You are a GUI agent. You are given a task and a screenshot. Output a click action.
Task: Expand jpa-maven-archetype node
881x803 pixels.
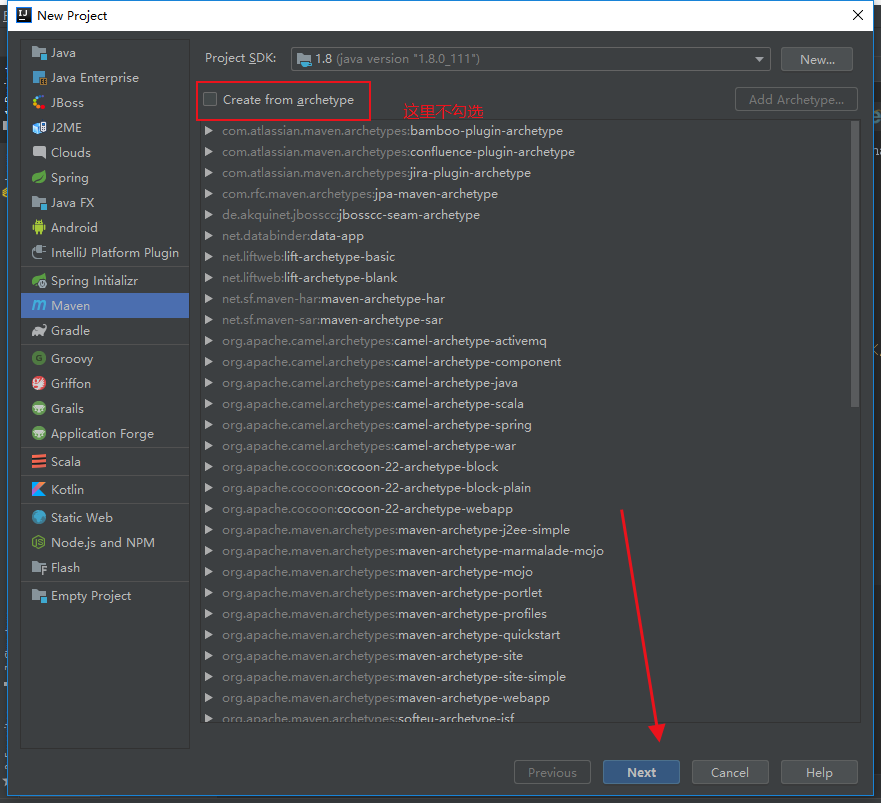point(208,194)
